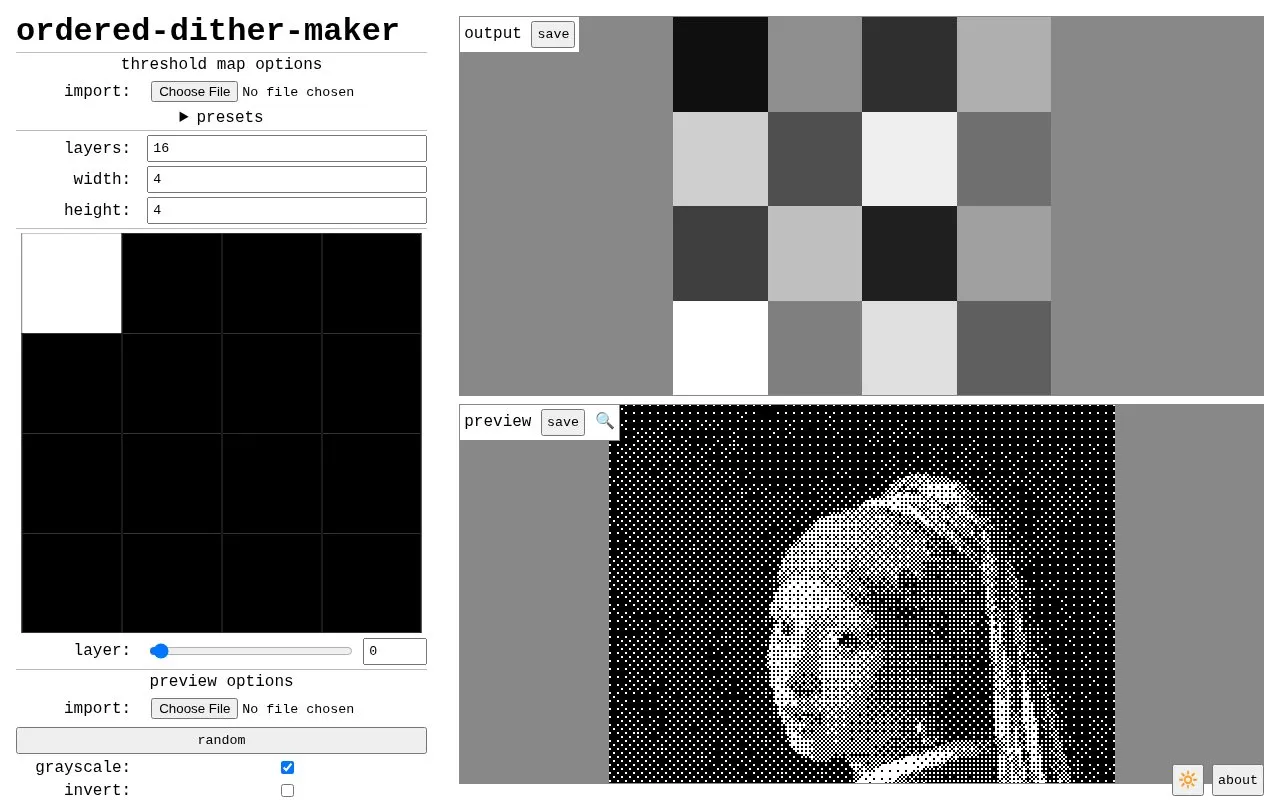This screenshot has width=1280, height=800.
Task: Click the dithered portrait preview image
Action: (x=862, y=594)
